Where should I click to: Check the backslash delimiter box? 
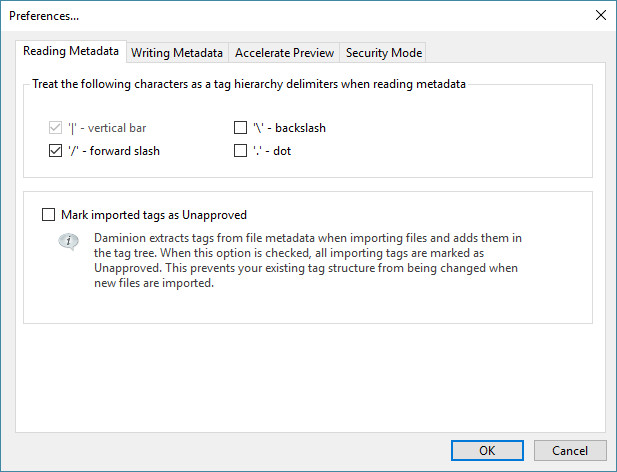pos(240,128)
